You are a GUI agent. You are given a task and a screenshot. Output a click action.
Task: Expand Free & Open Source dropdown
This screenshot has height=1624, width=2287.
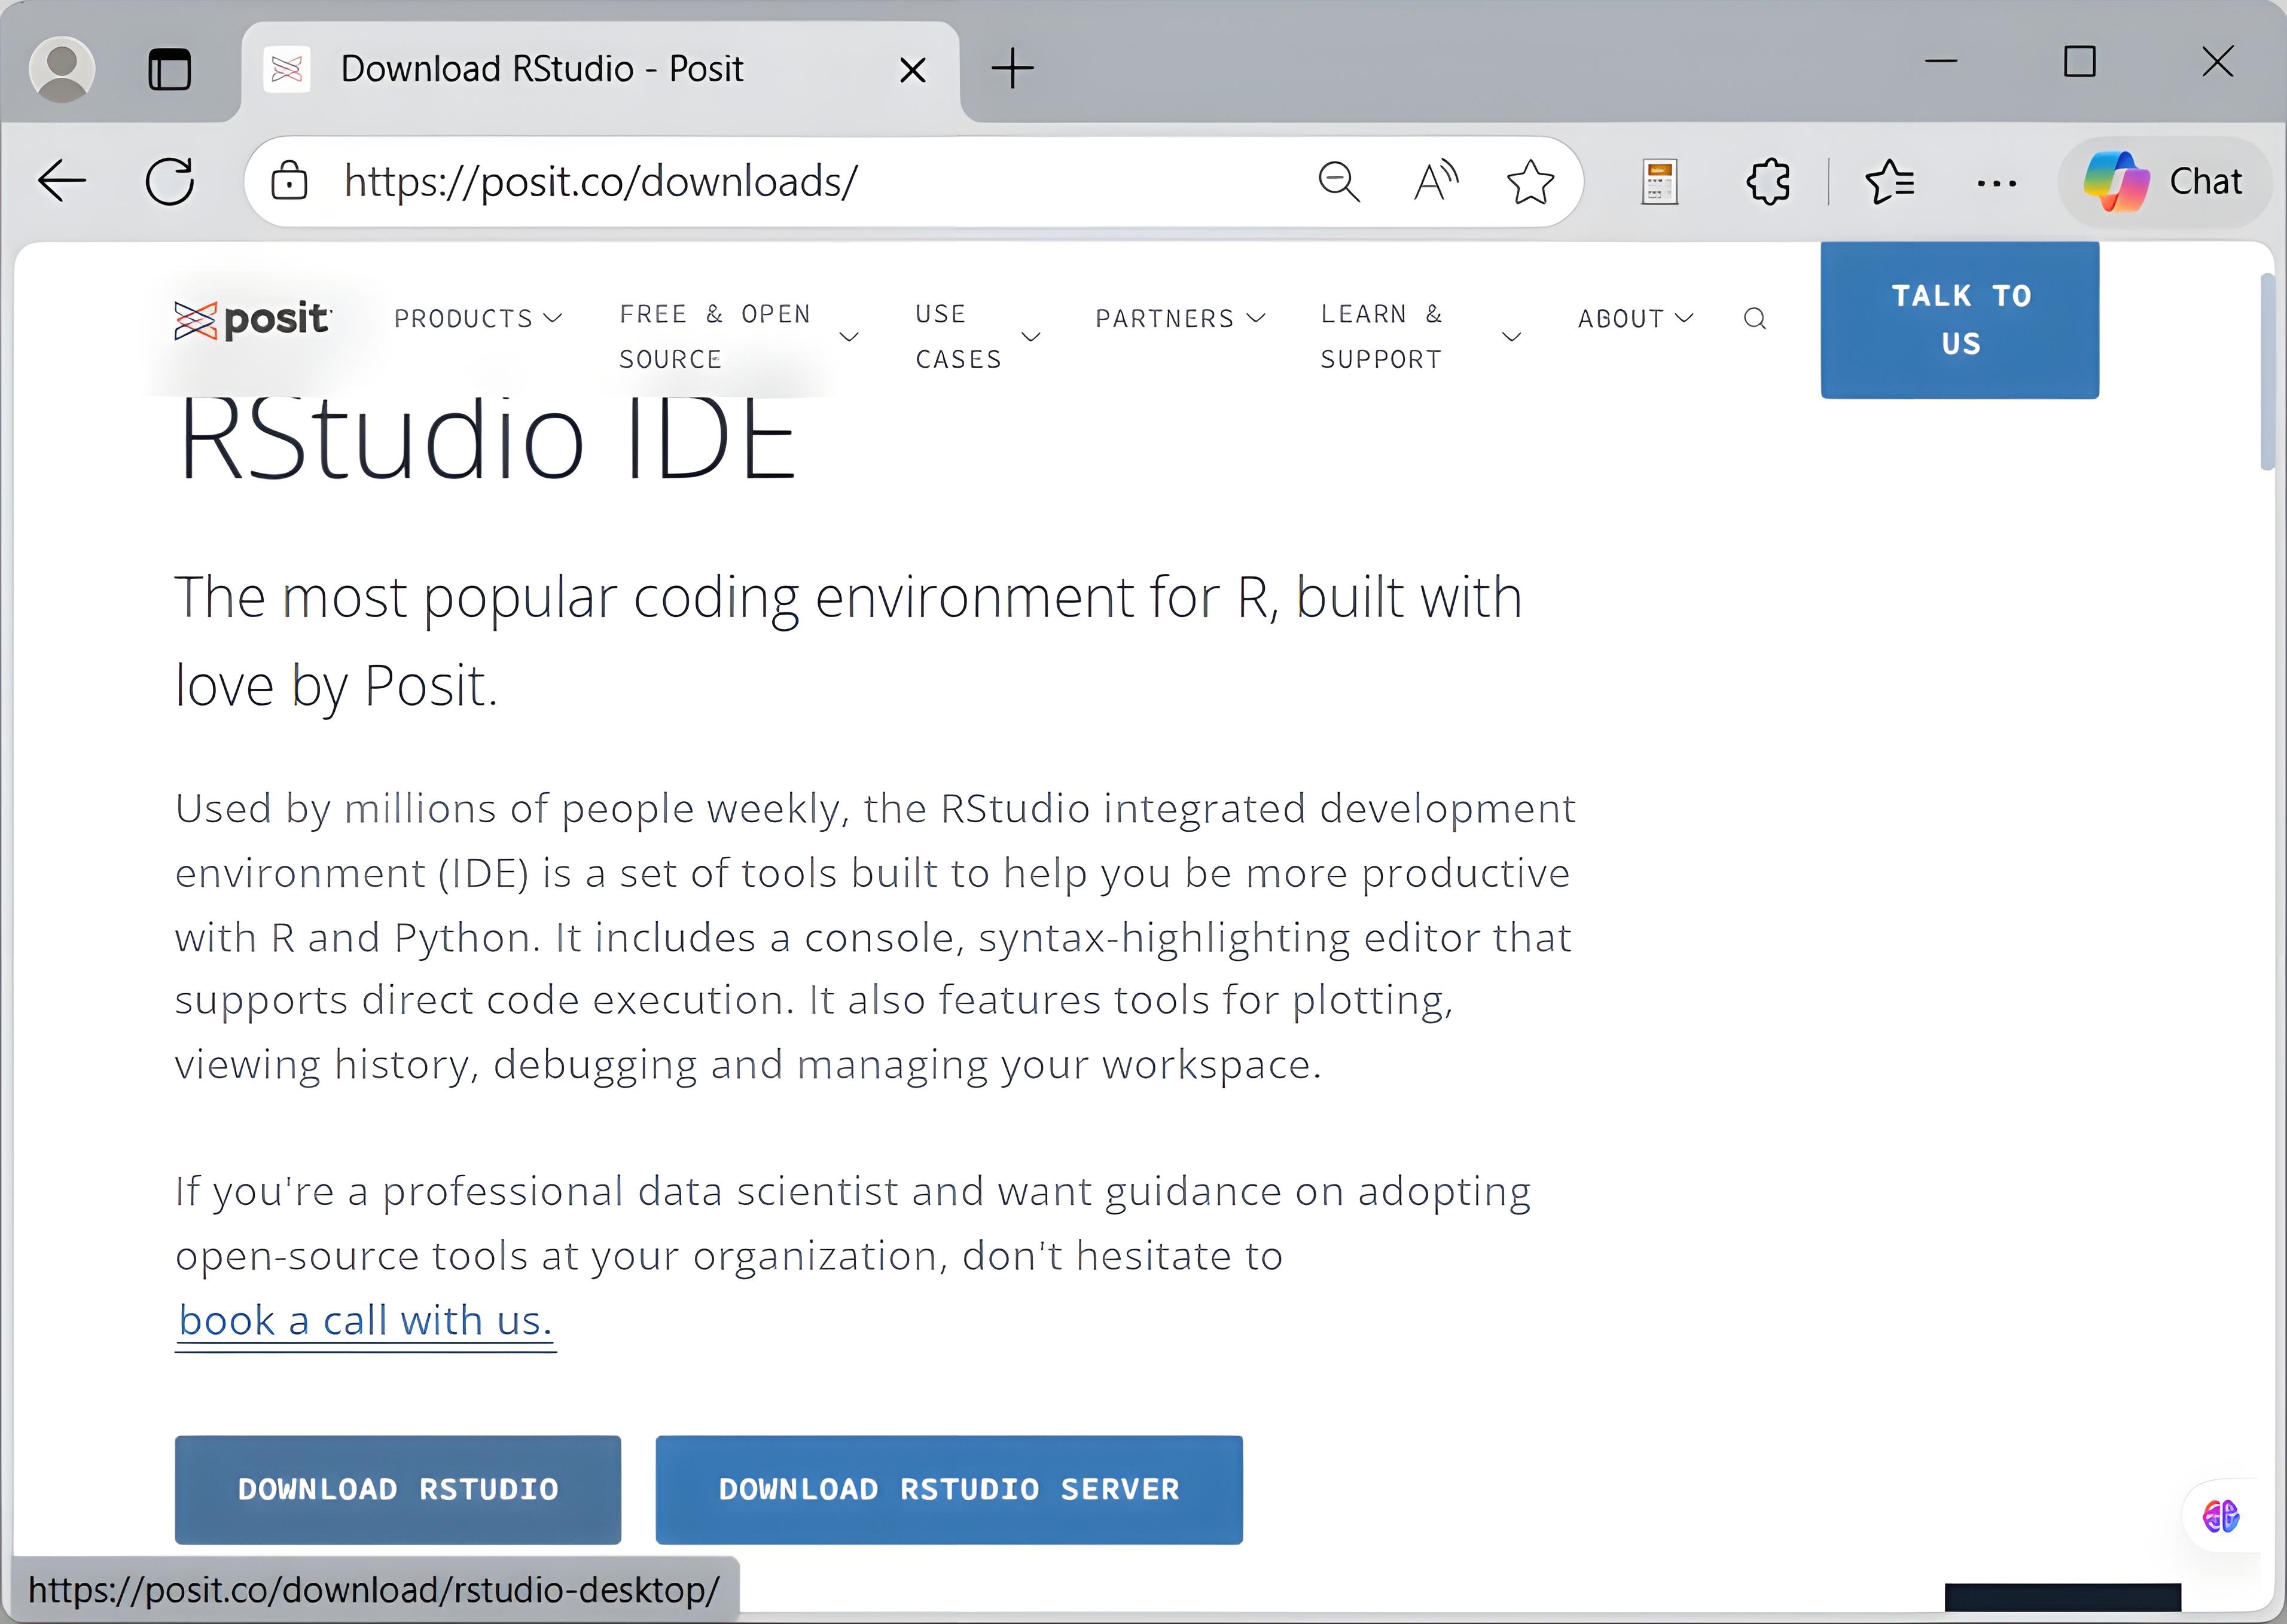click(x=738, y=336)
